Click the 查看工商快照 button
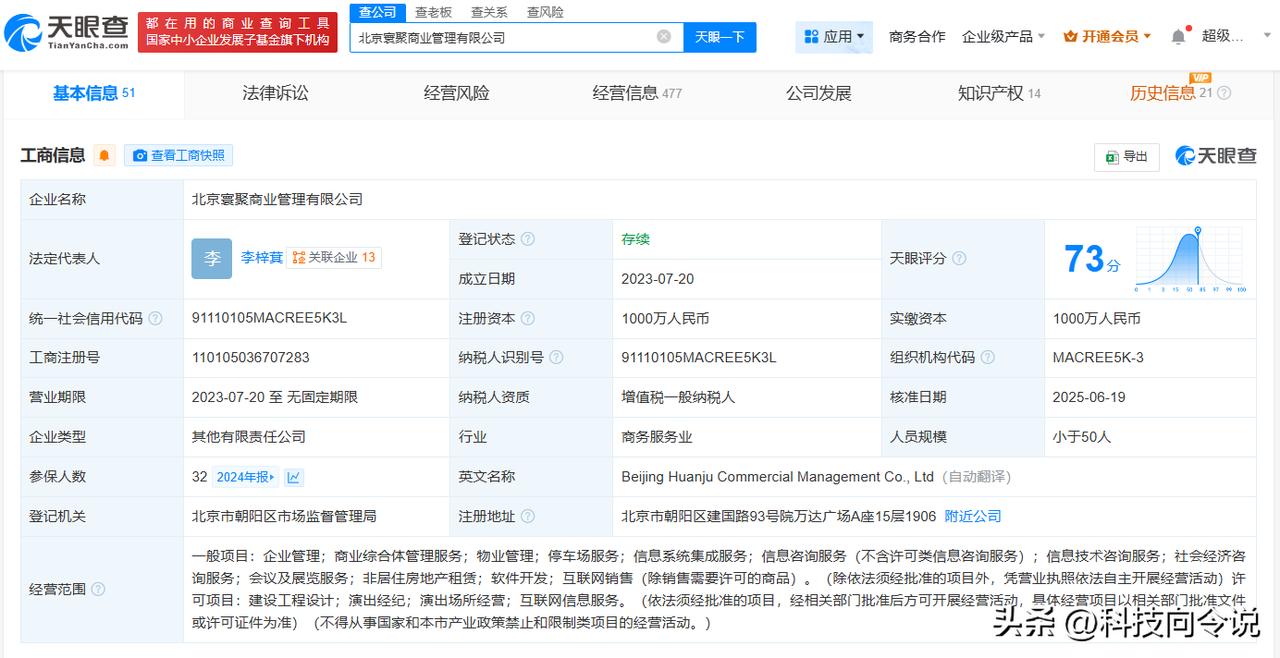1280x658 pixels. pos(179,155)
